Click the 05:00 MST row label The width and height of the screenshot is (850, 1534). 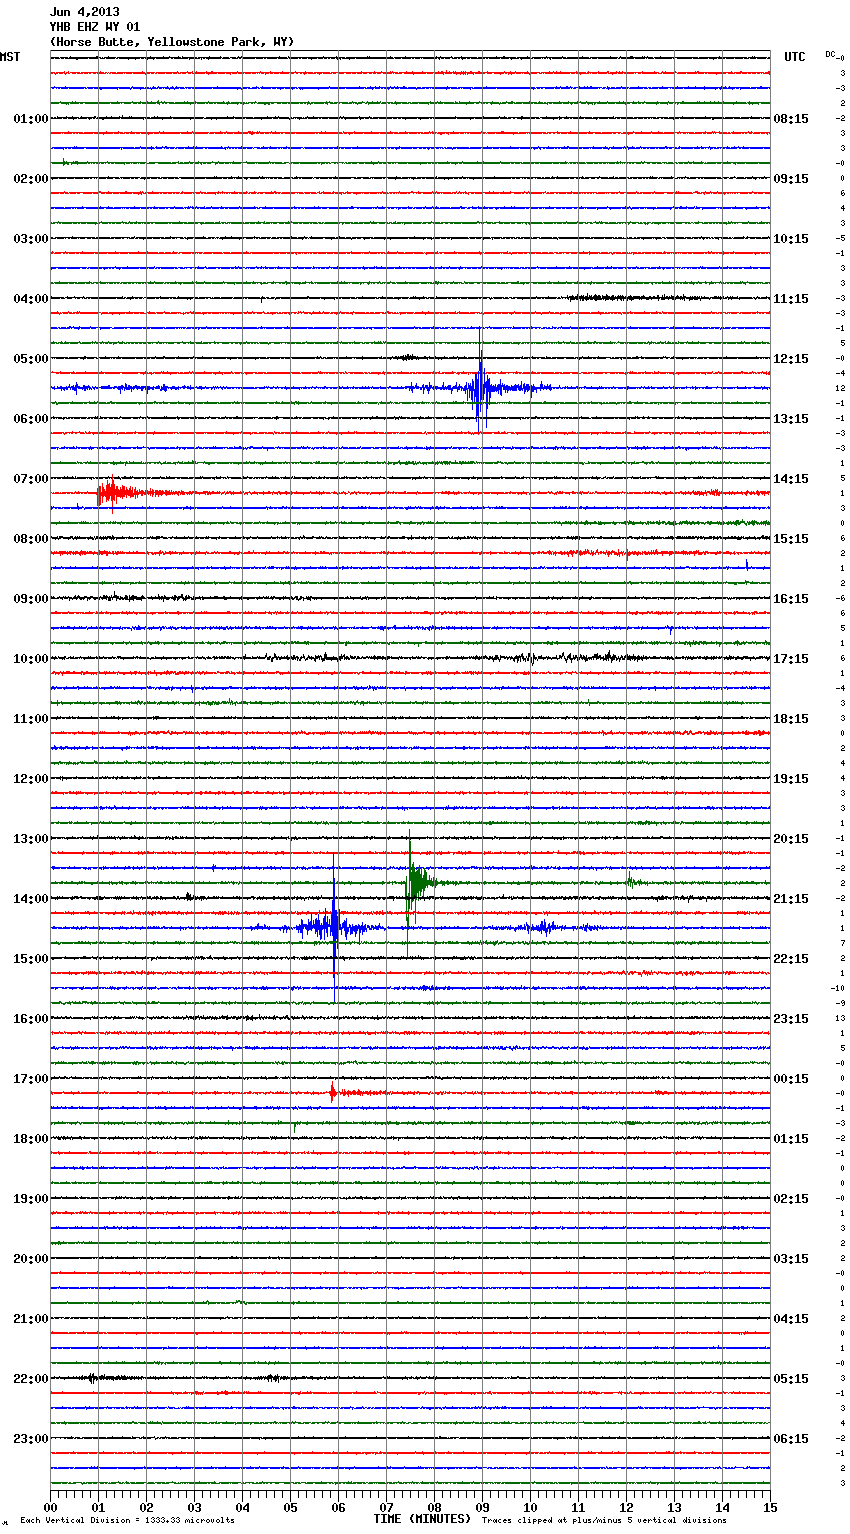[31, 359]
